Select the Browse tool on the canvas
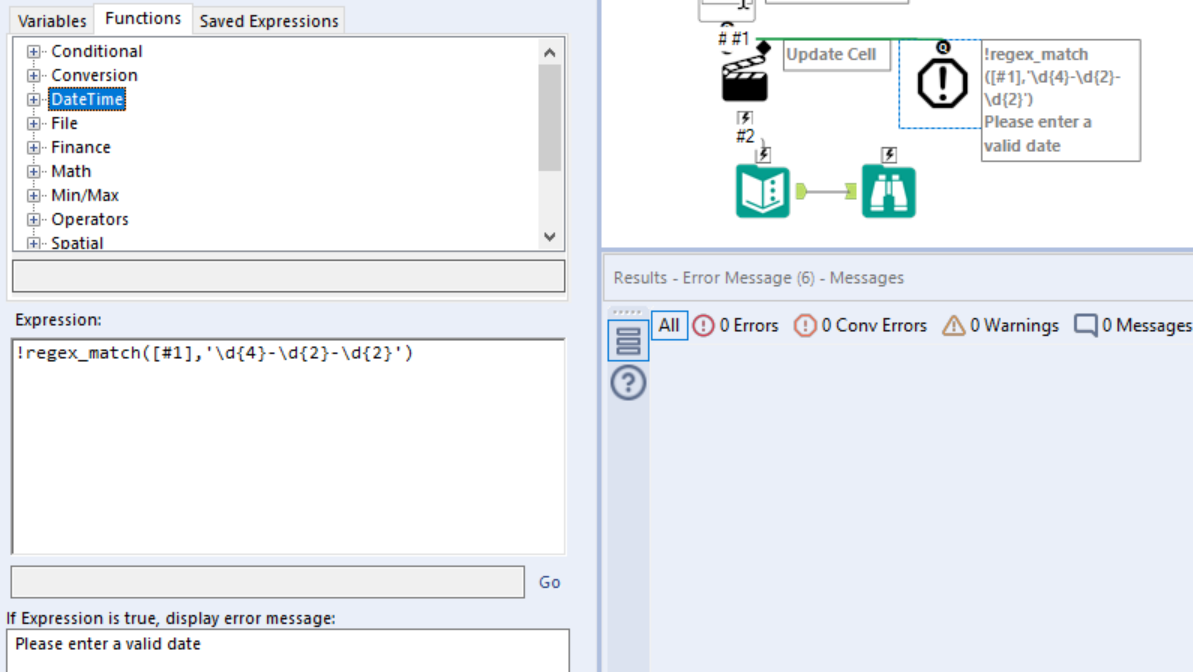Viewport: 1193px width, 672px height. point(888,190)
